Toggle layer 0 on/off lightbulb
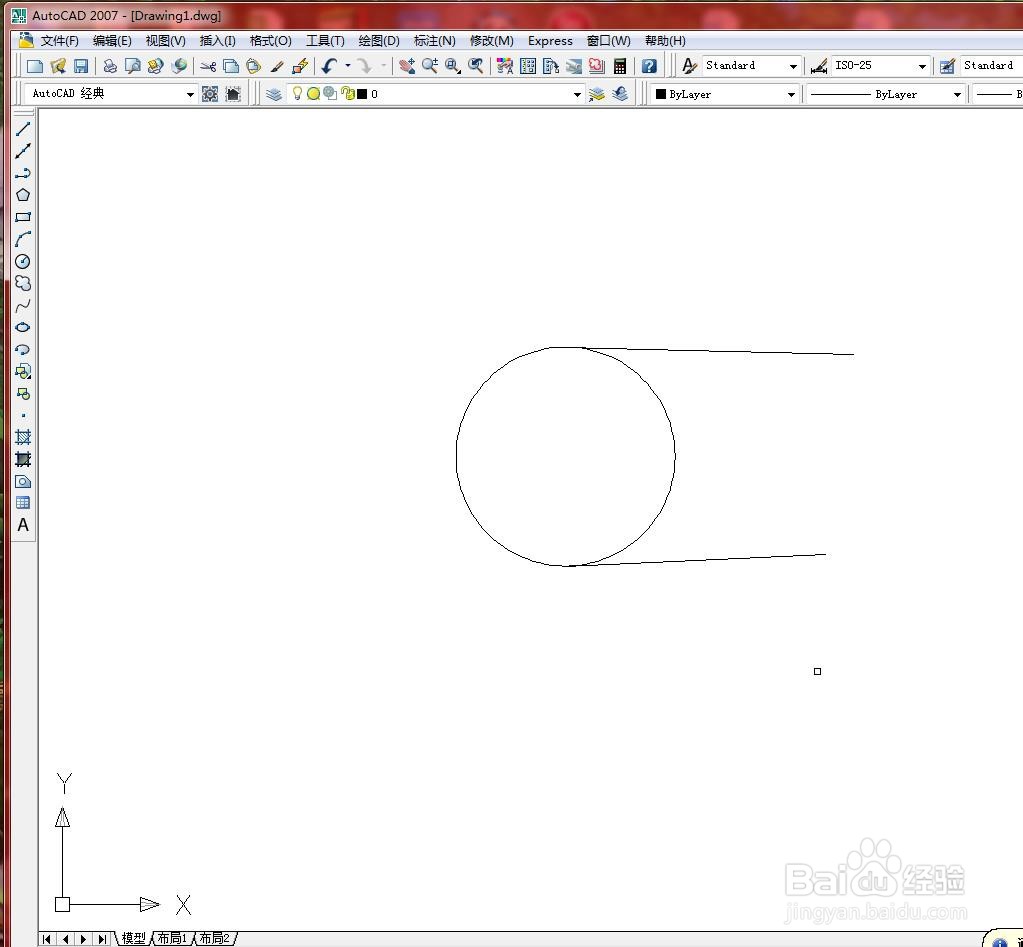This screenshot has height=947, width=1023. 297,93
